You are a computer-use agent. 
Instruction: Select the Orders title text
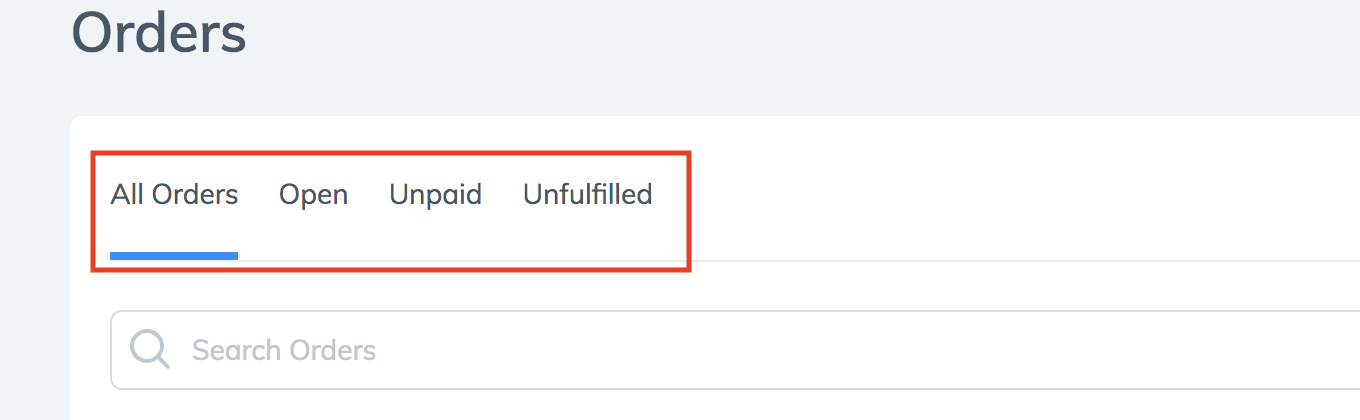tap(158, 32)
